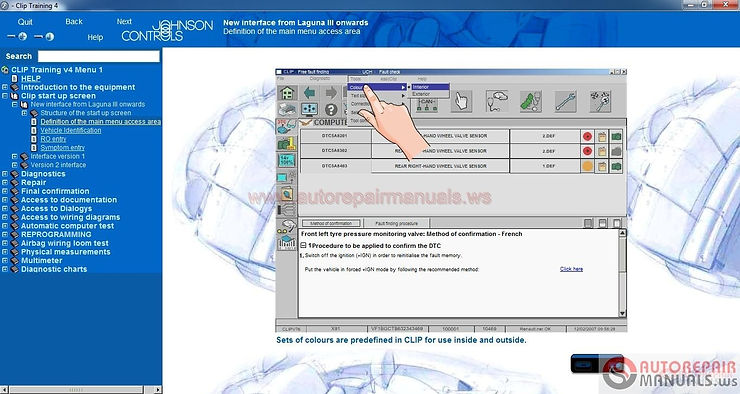This screenshot has height=394, width=740.
Task: Click the Back button
Action: [74, 21]
